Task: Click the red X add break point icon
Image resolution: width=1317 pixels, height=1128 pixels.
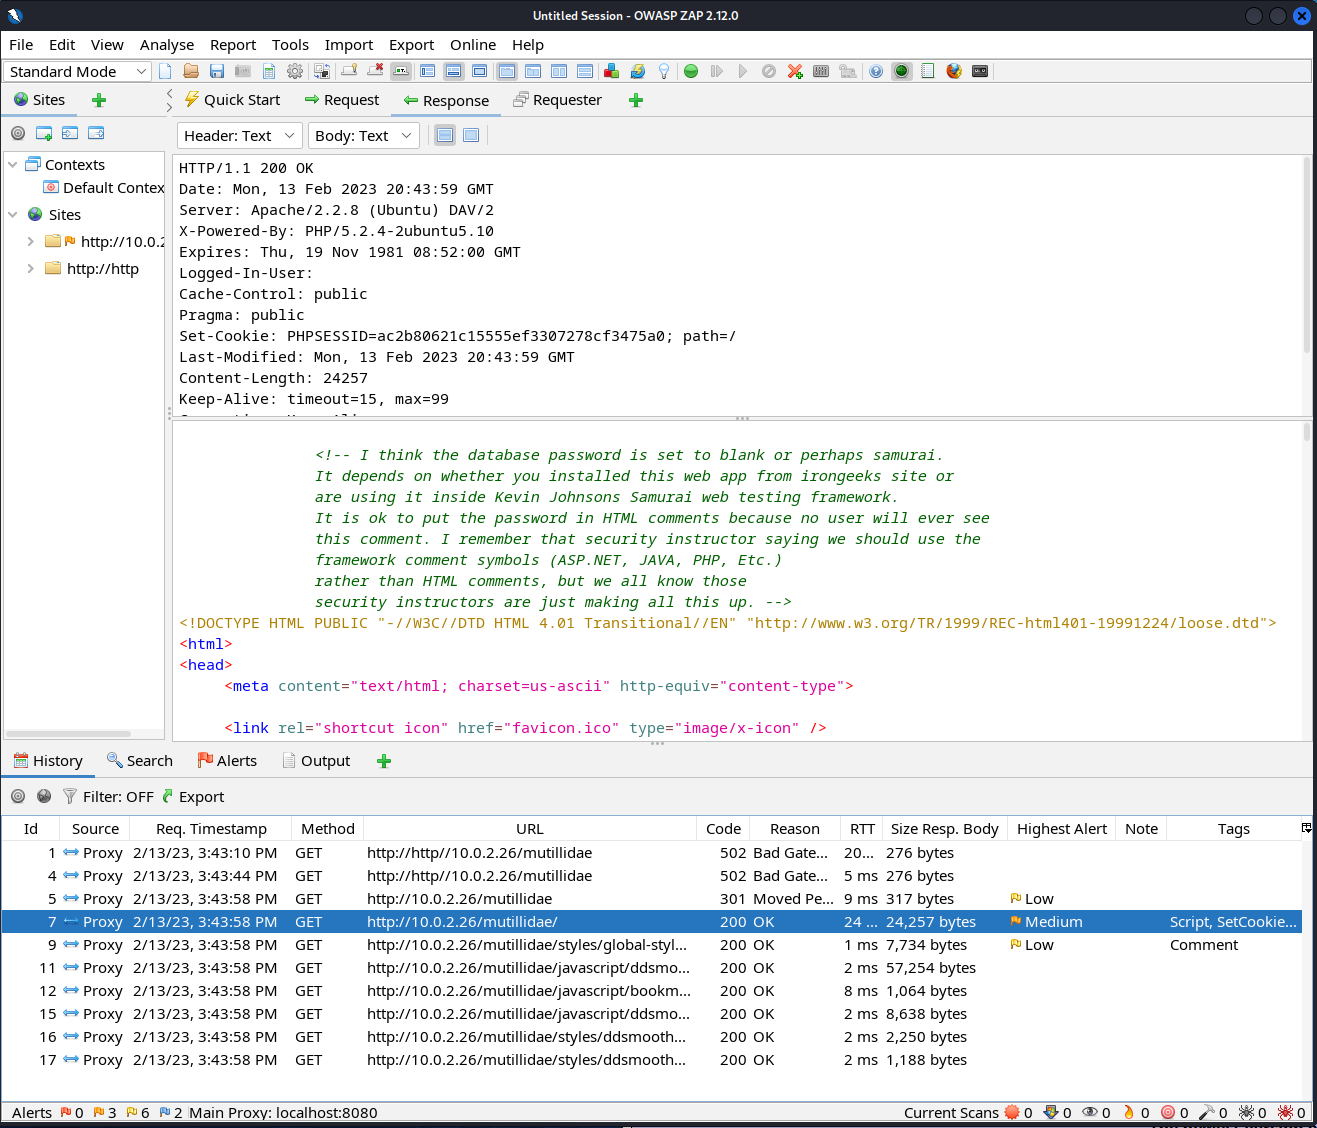Action: click(795, 71)
